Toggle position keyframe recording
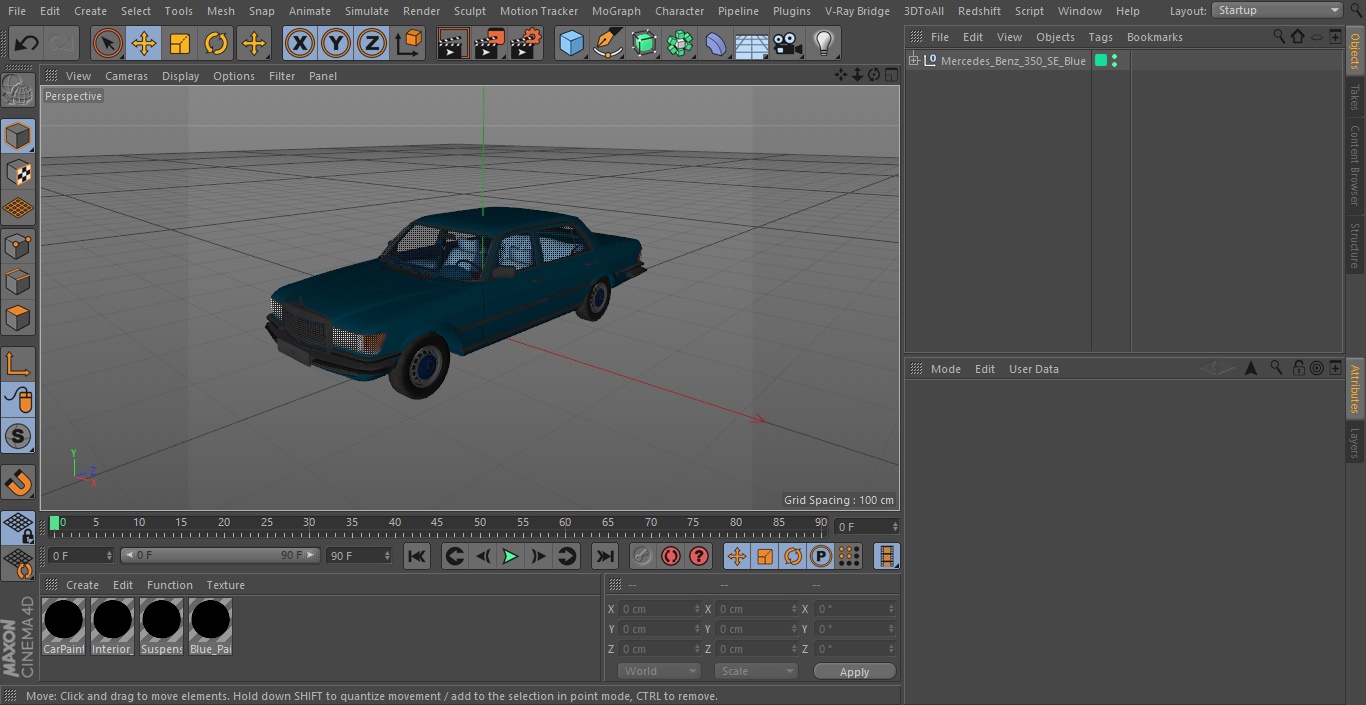Viewport: 1366px width, 705px height. (737, 556)
